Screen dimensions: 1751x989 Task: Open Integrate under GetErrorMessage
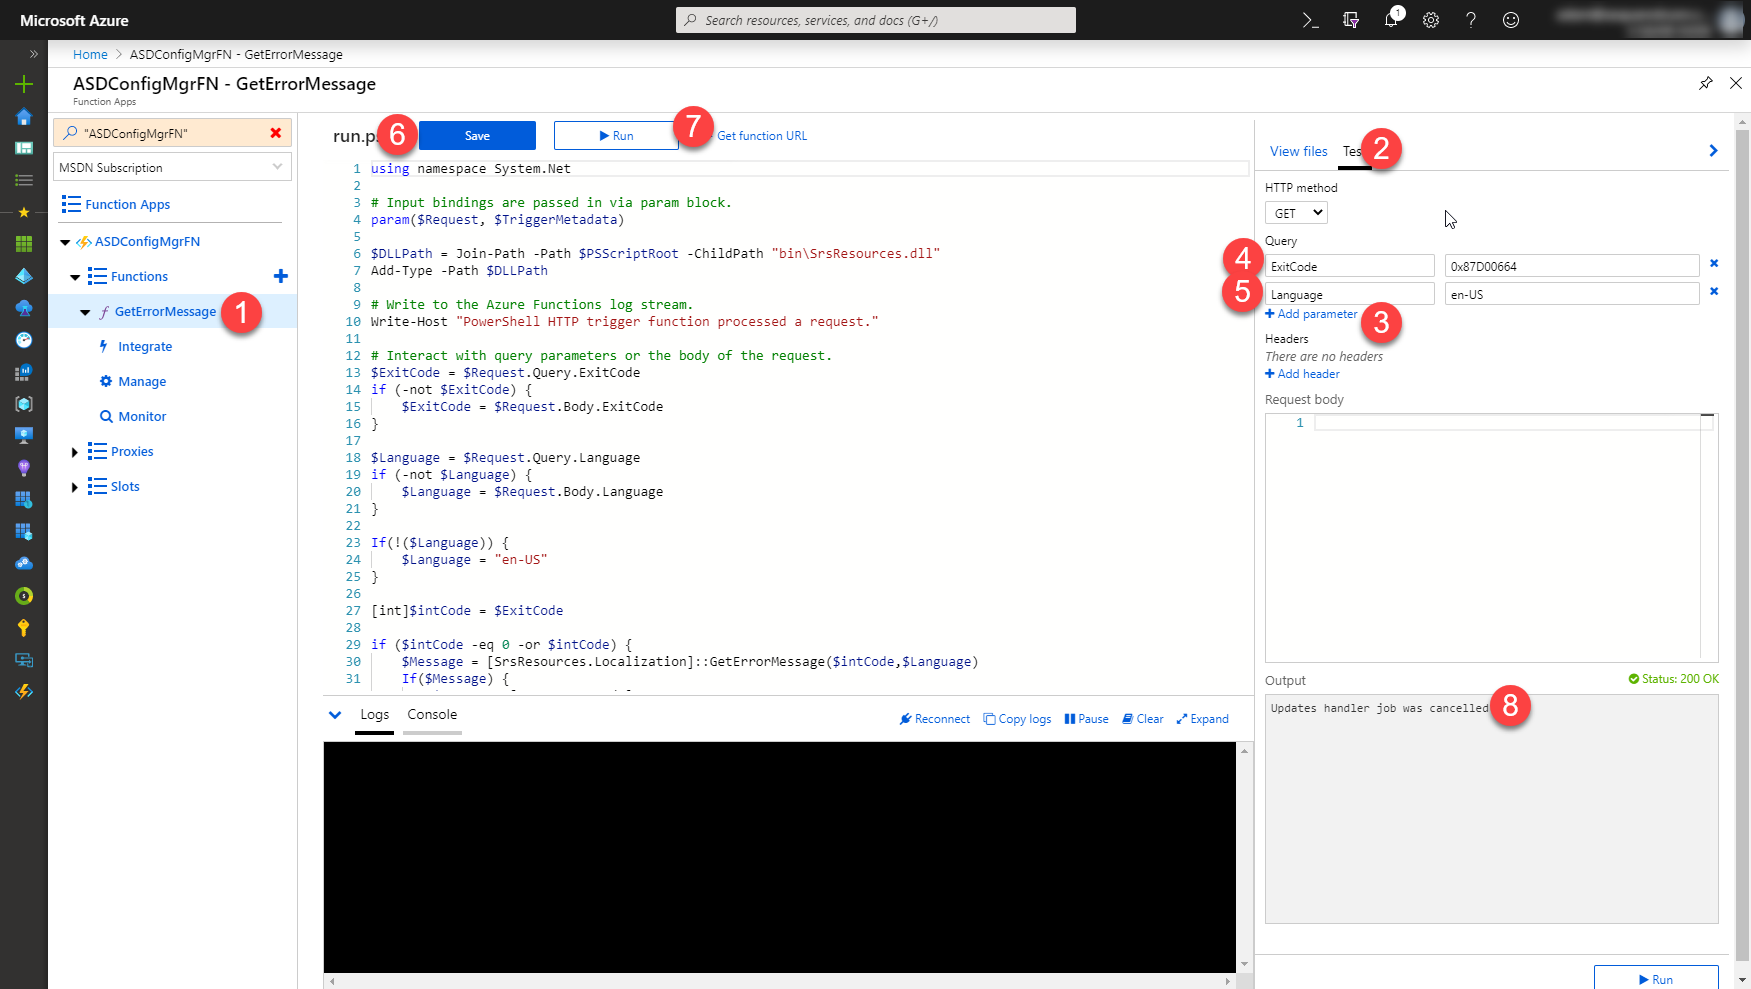[x=145, y=346]
